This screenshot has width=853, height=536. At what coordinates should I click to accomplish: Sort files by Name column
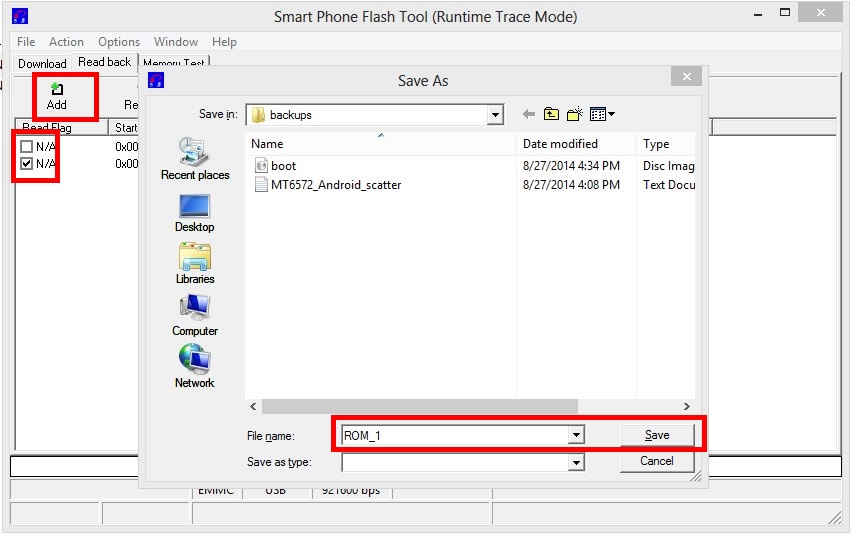point(381,144)
